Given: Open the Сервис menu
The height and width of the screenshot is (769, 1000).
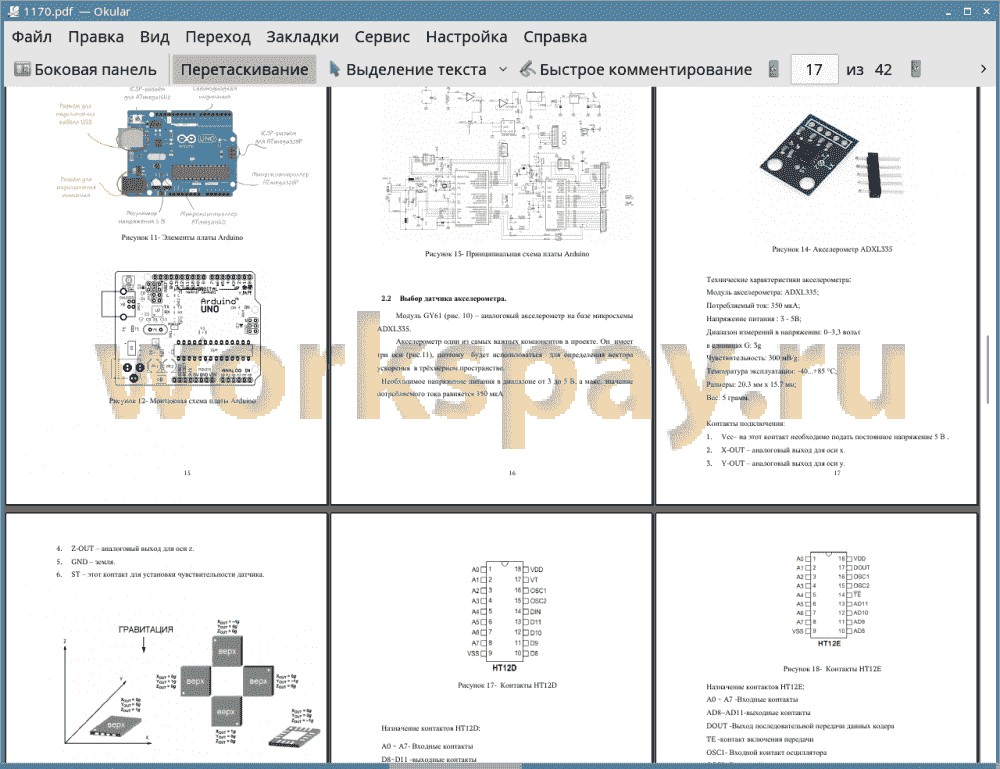Looking at the screenshot, I should 382,37.
